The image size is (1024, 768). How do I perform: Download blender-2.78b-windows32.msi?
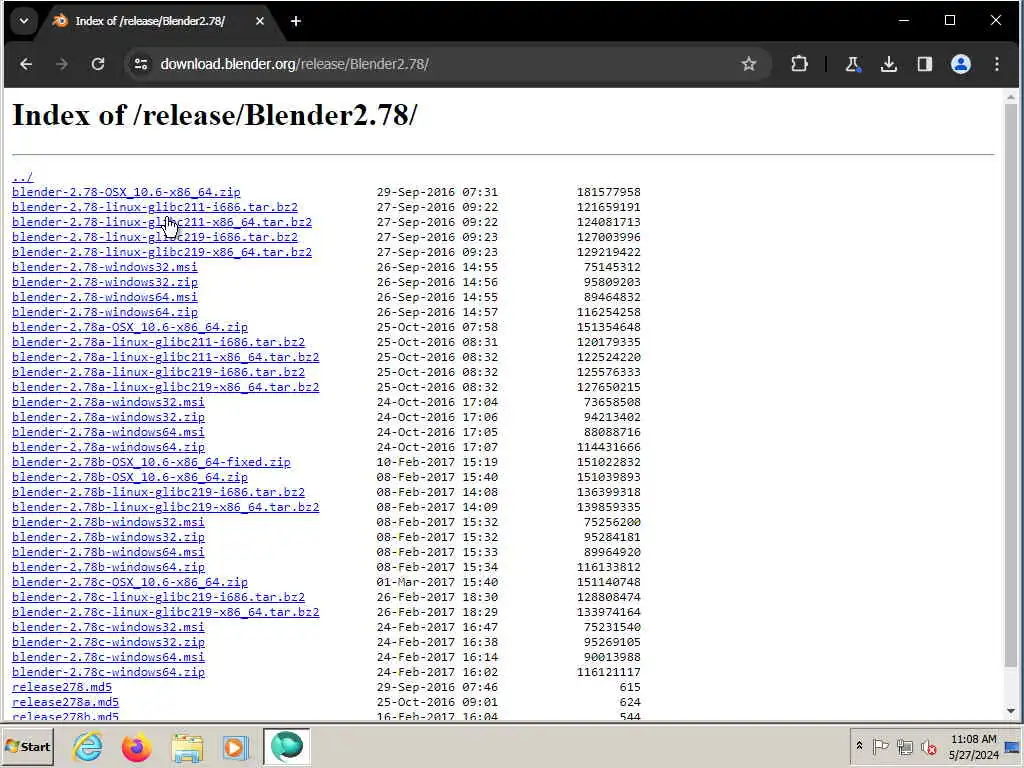tap(108, 522)
